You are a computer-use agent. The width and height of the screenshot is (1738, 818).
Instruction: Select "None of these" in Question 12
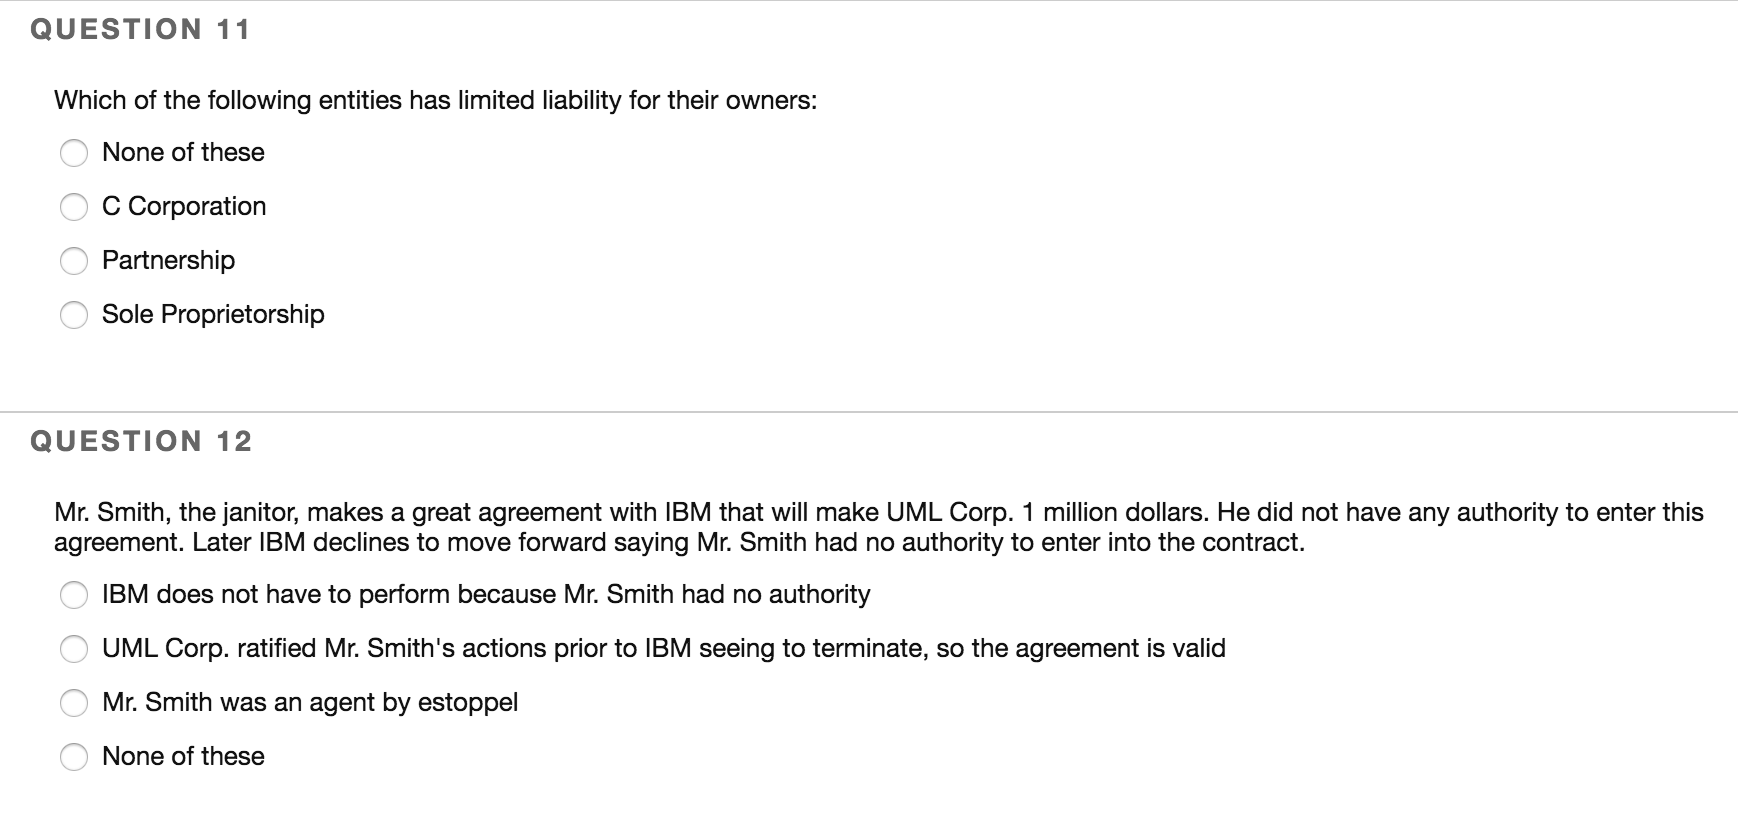[74, 757]
